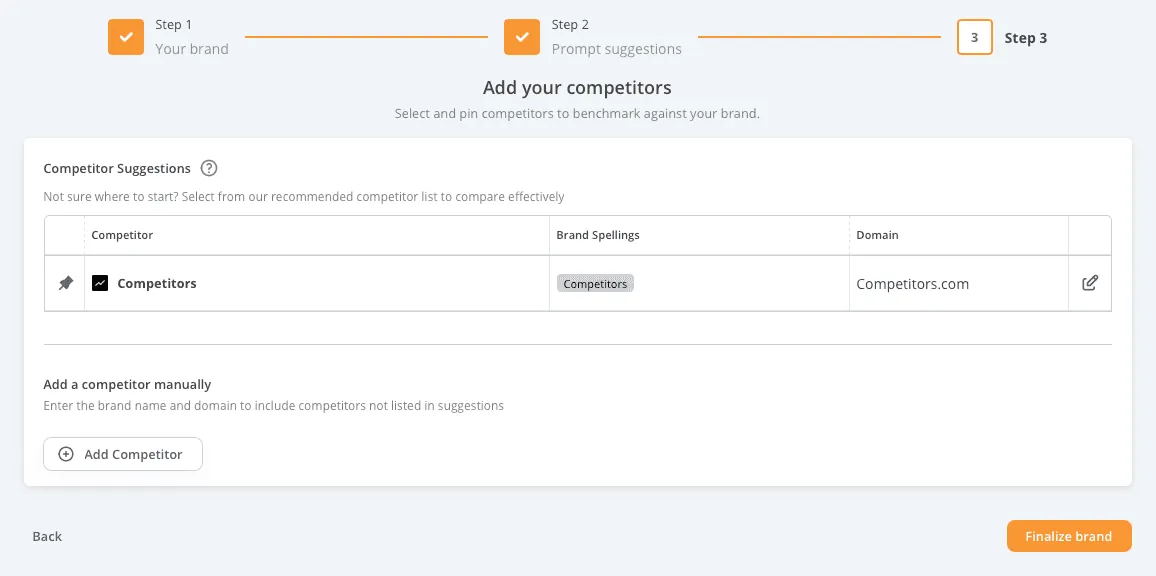Click the Step 1 orange checkmark icon
This screenshot has width=1156, height=576.
click(126, 37)
